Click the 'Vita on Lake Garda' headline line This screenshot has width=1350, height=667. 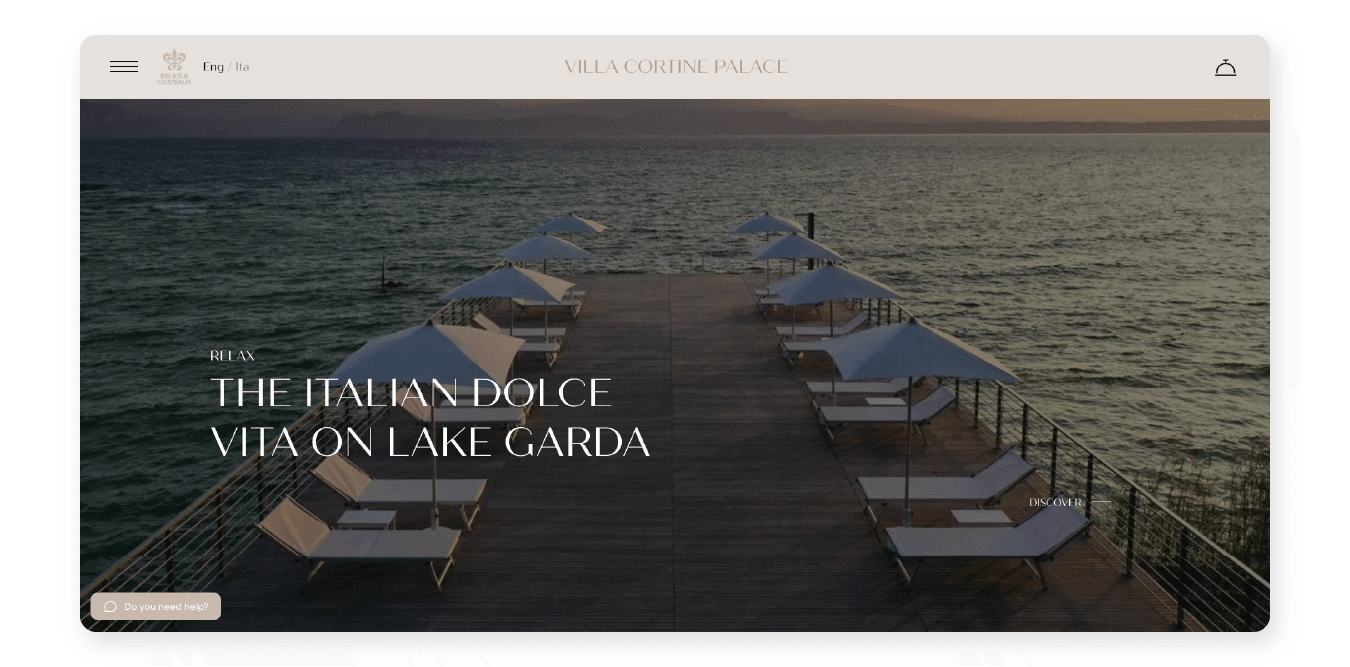[430, 443]
